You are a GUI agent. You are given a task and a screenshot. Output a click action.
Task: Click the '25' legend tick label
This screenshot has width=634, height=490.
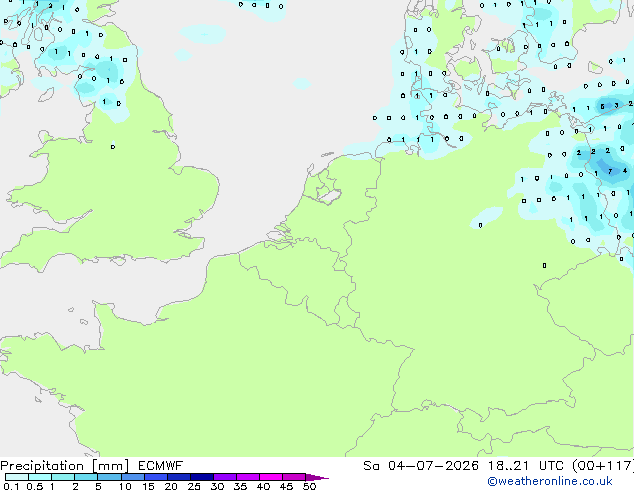coord(194,486)
